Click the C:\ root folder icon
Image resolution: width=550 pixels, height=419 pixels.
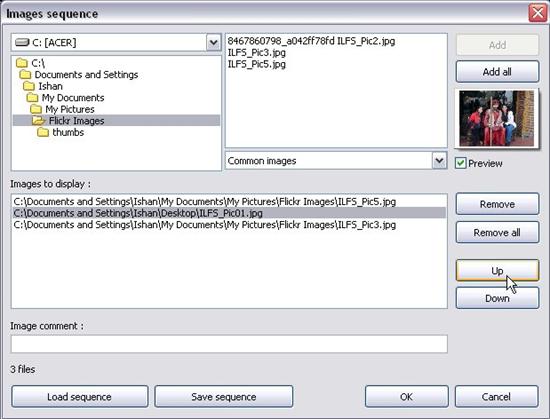[x=22, y=63]
